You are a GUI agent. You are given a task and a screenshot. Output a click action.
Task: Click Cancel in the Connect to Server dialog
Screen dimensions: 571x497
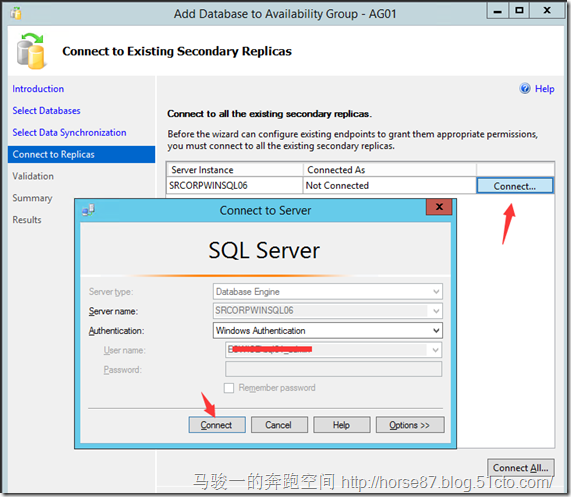coord(279,425)
